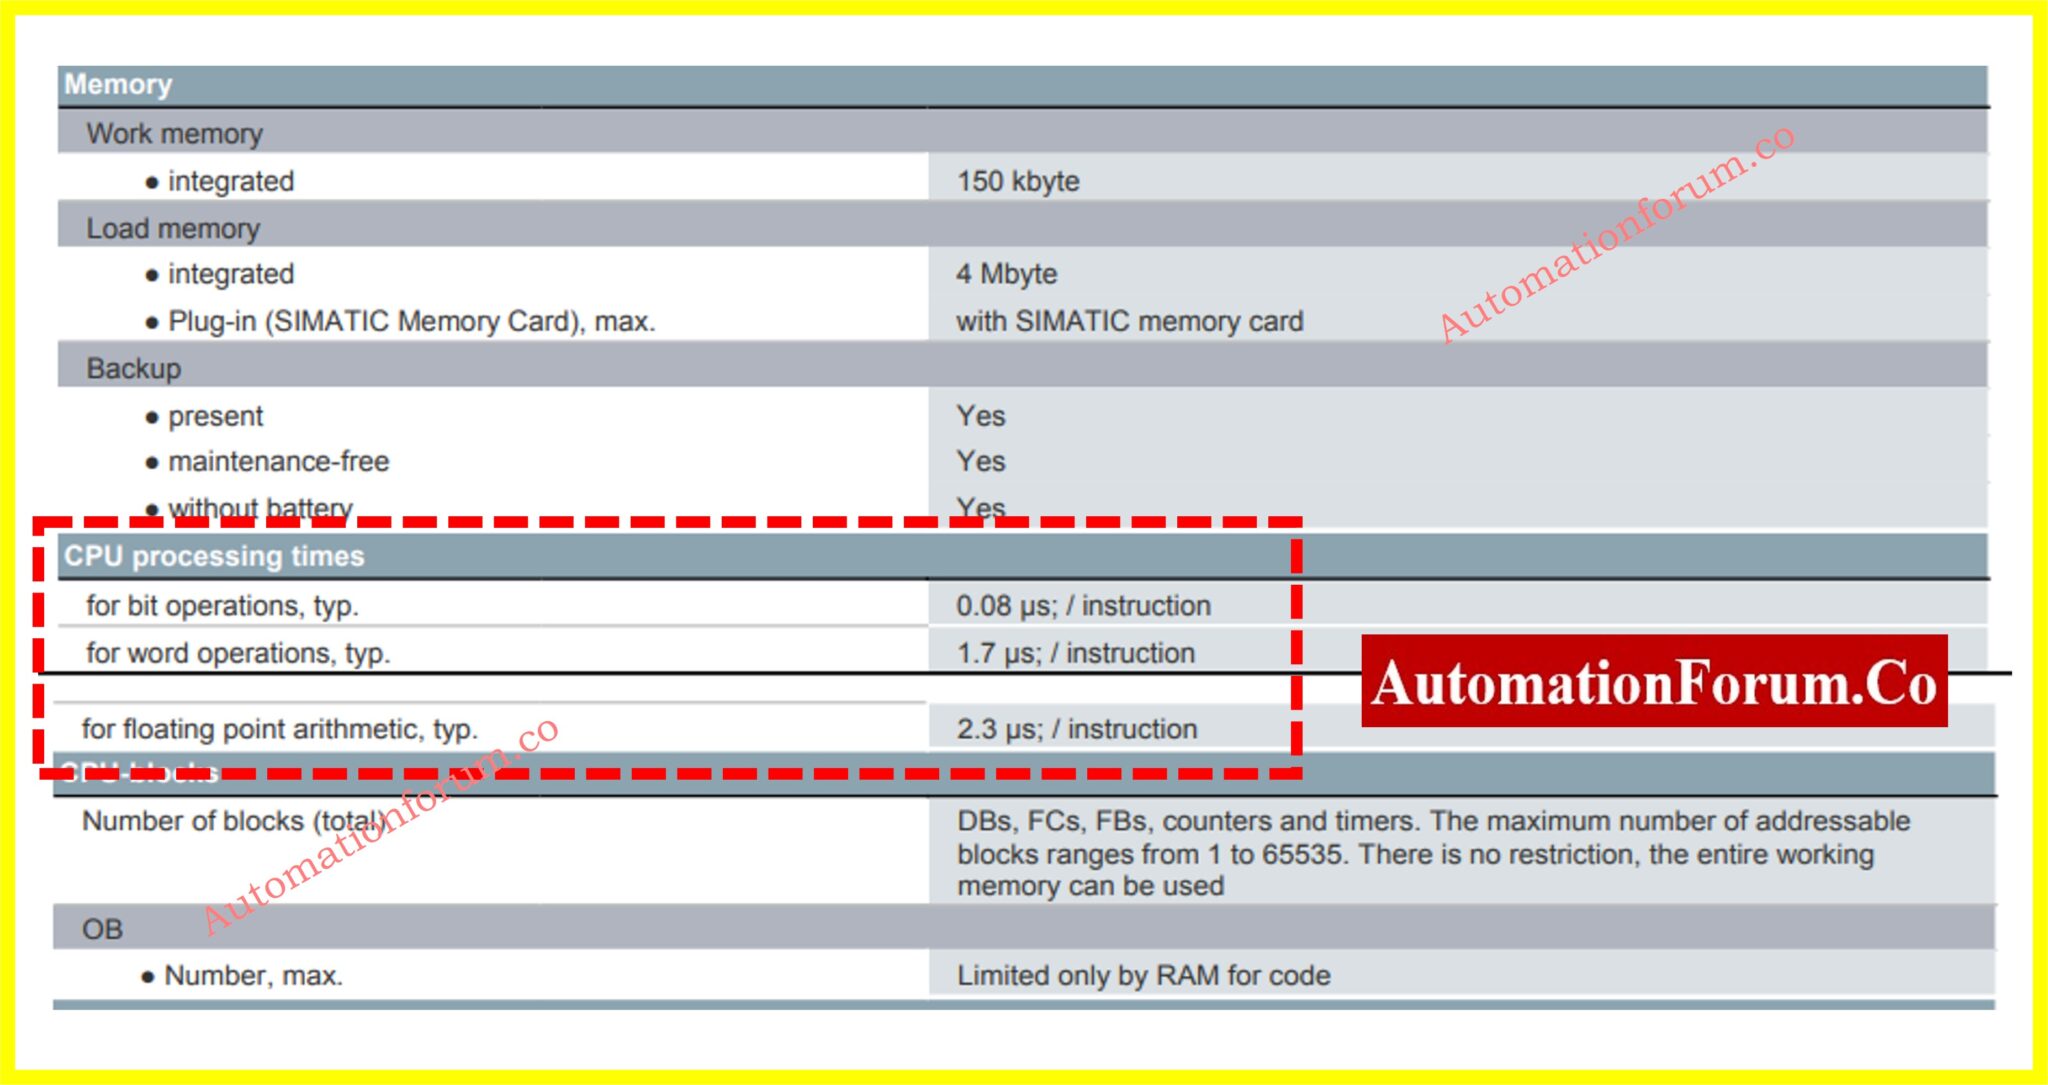Select the 2.3 µs floating point value
This screenshot has height=1085, width=2048.
pos(1078,729)
